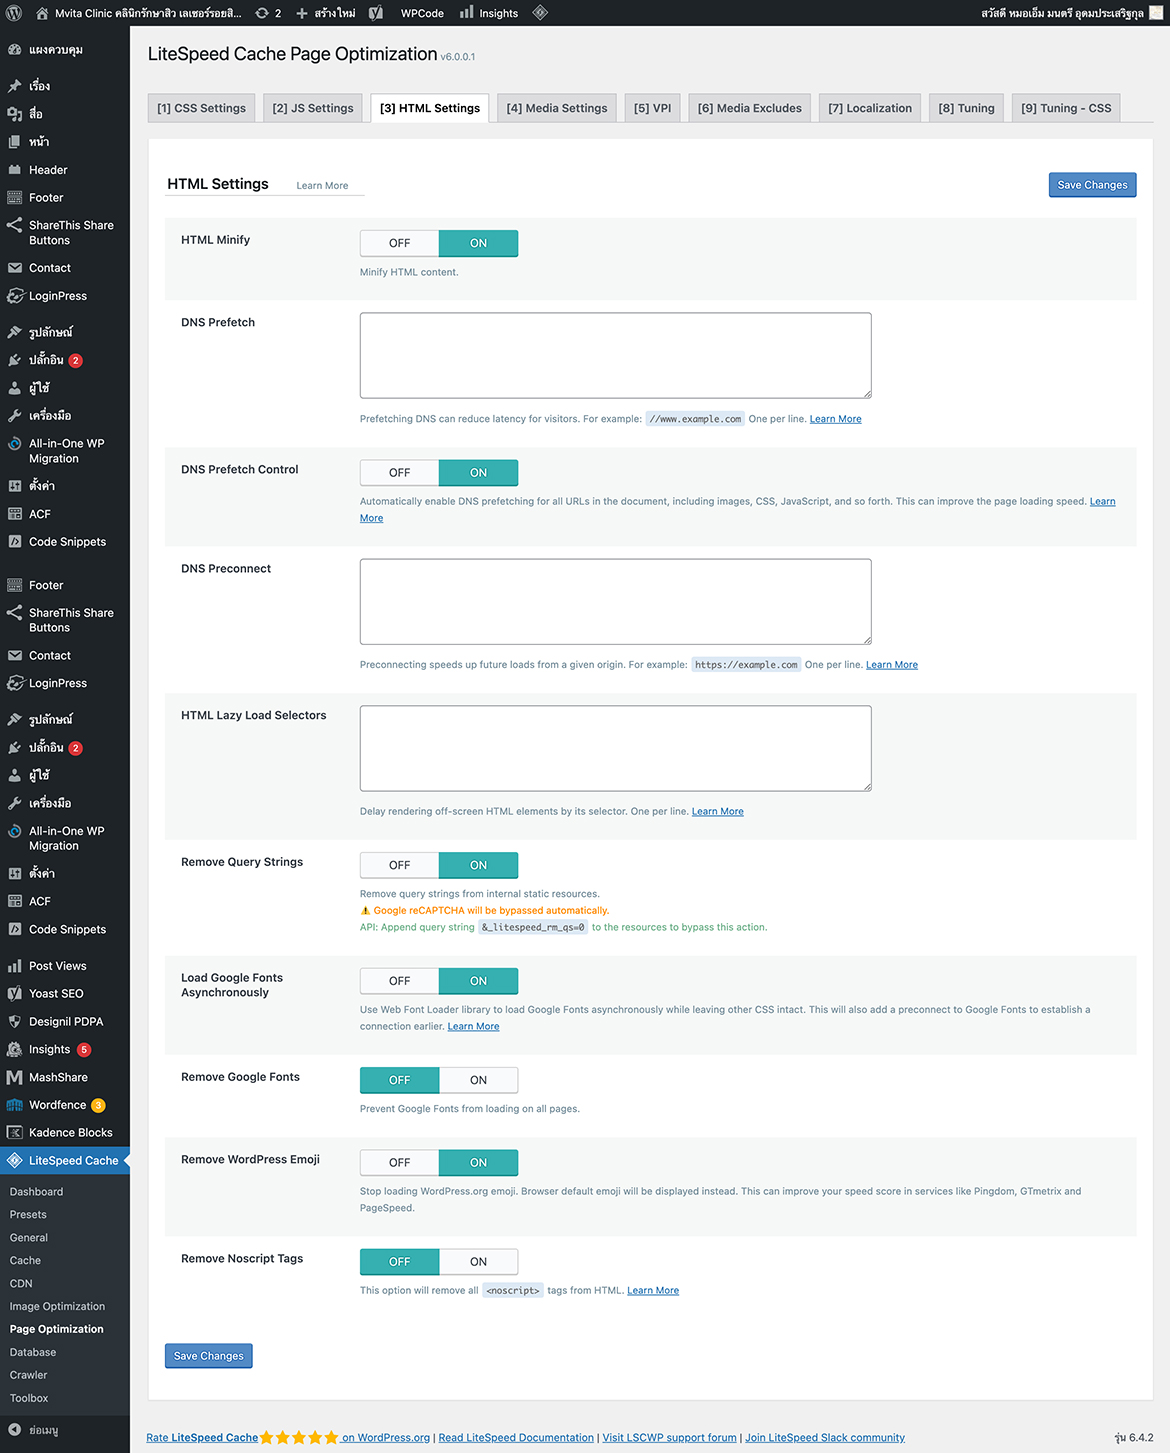
Task: Click into the DNS Preconnect text area
Action: [615, 602]
